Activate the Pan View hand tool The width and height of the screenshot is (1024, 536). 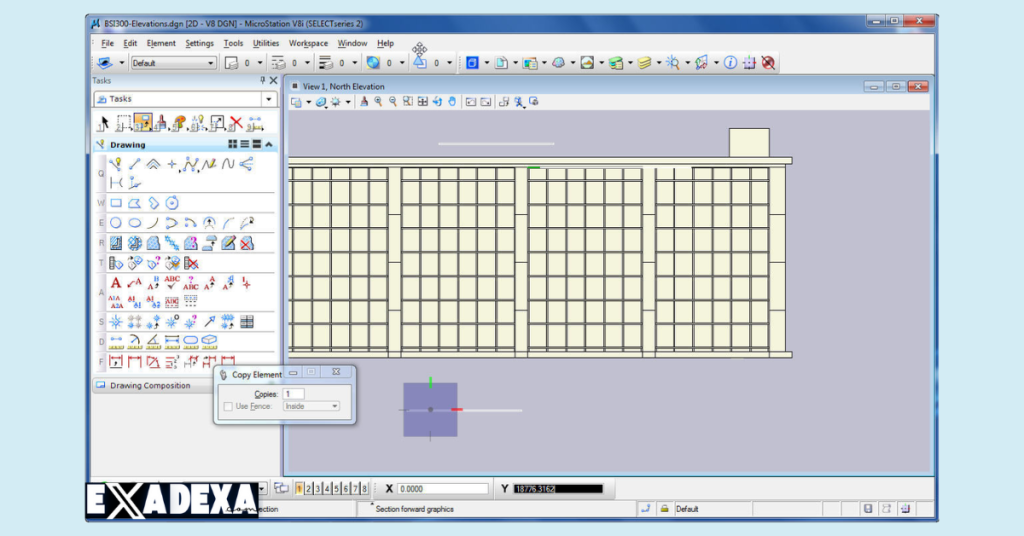coord(452,102)
